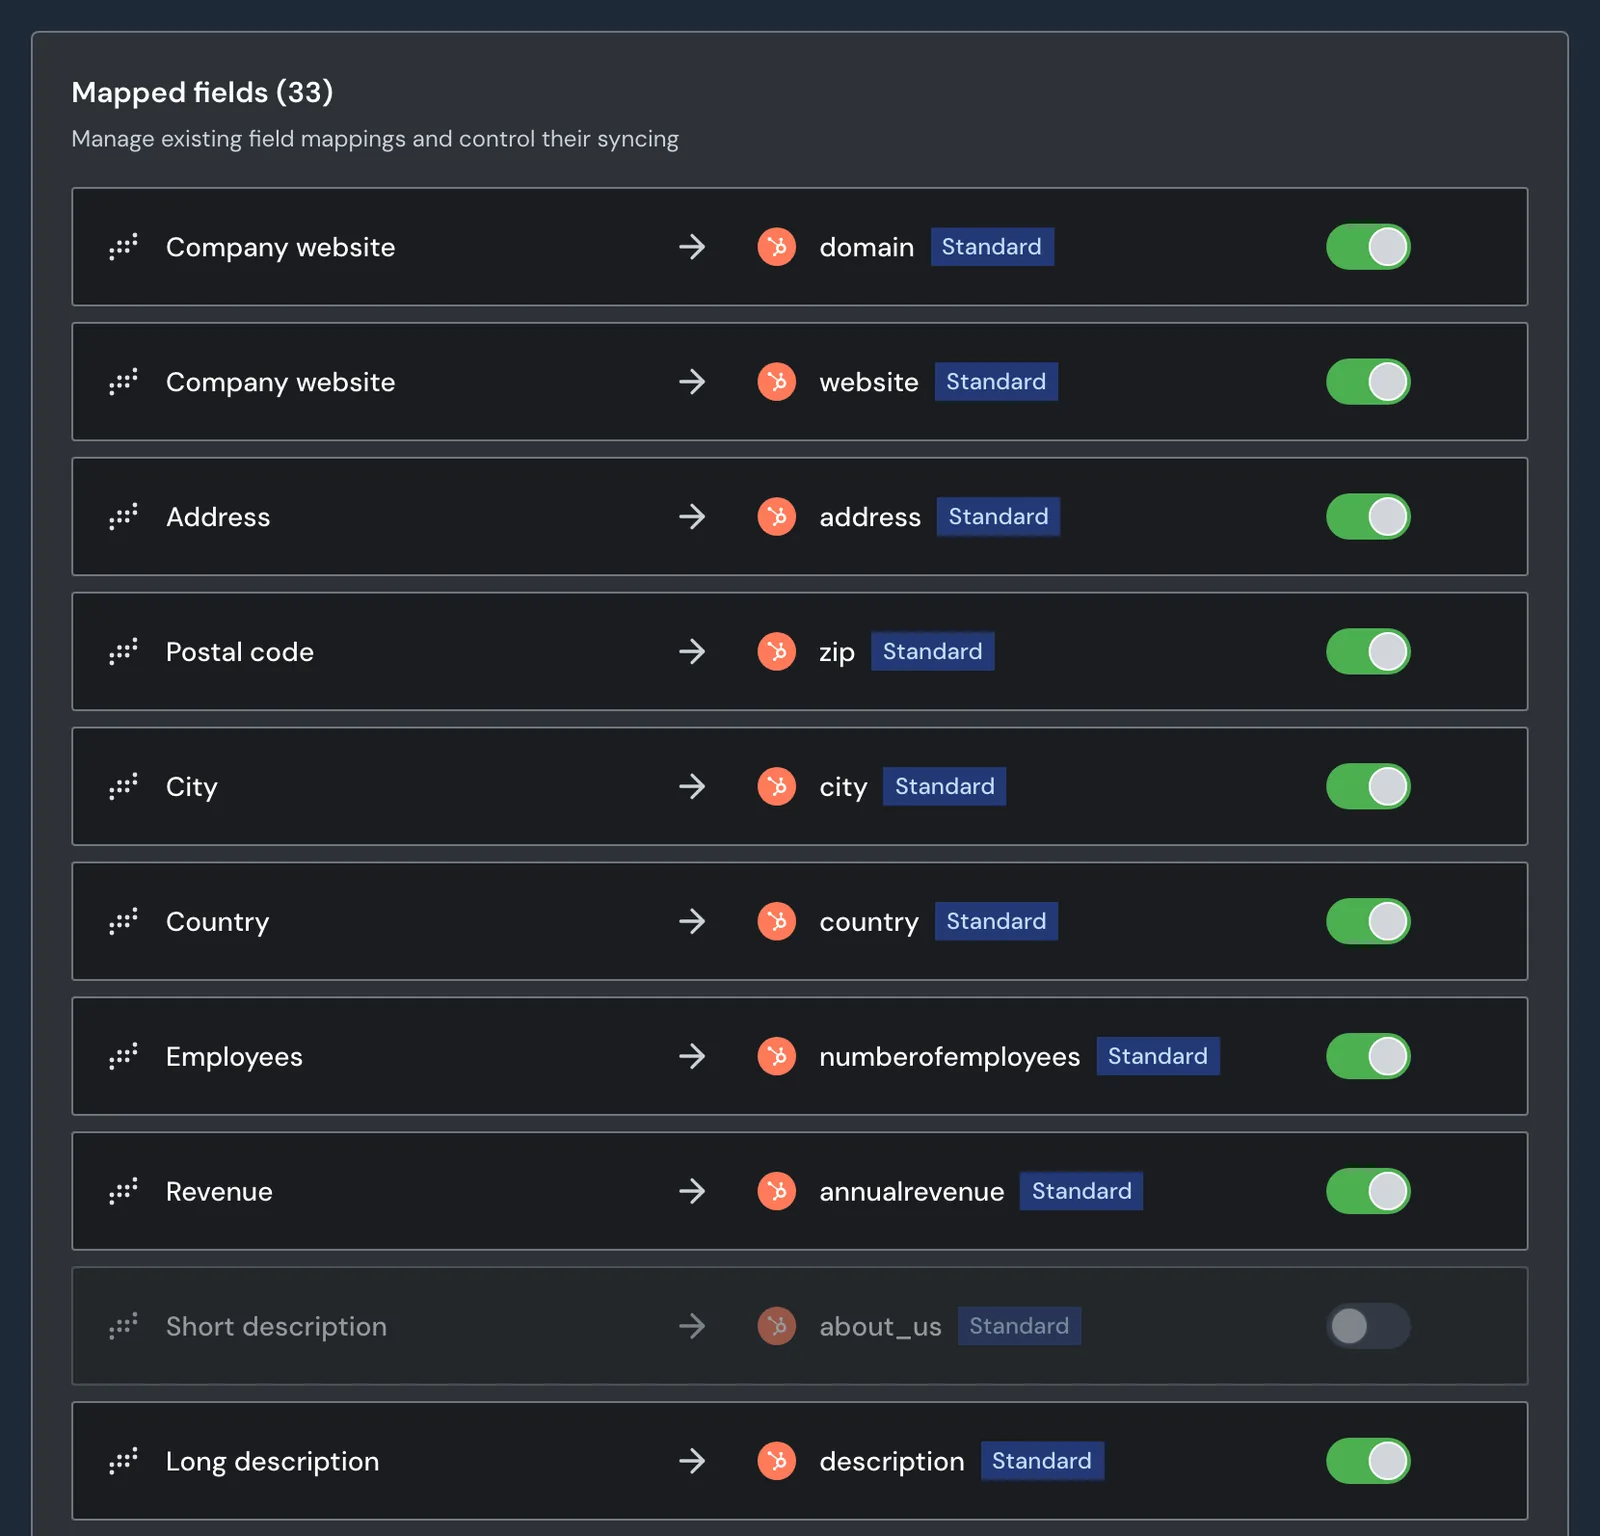Screen dimensions: 1600x1536
Task: Click the "zip" property name
Action: pyautogui.click(x=837, y=653)
